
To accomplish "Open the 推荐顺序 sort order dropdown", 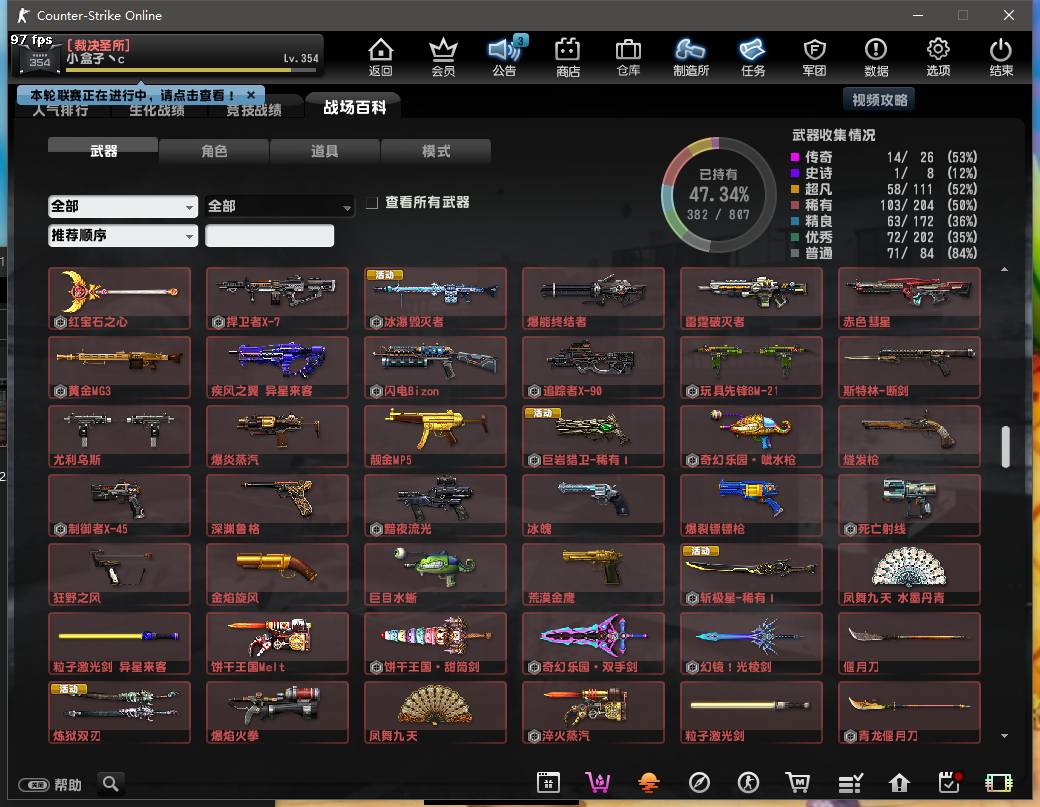I will (123, 235).
